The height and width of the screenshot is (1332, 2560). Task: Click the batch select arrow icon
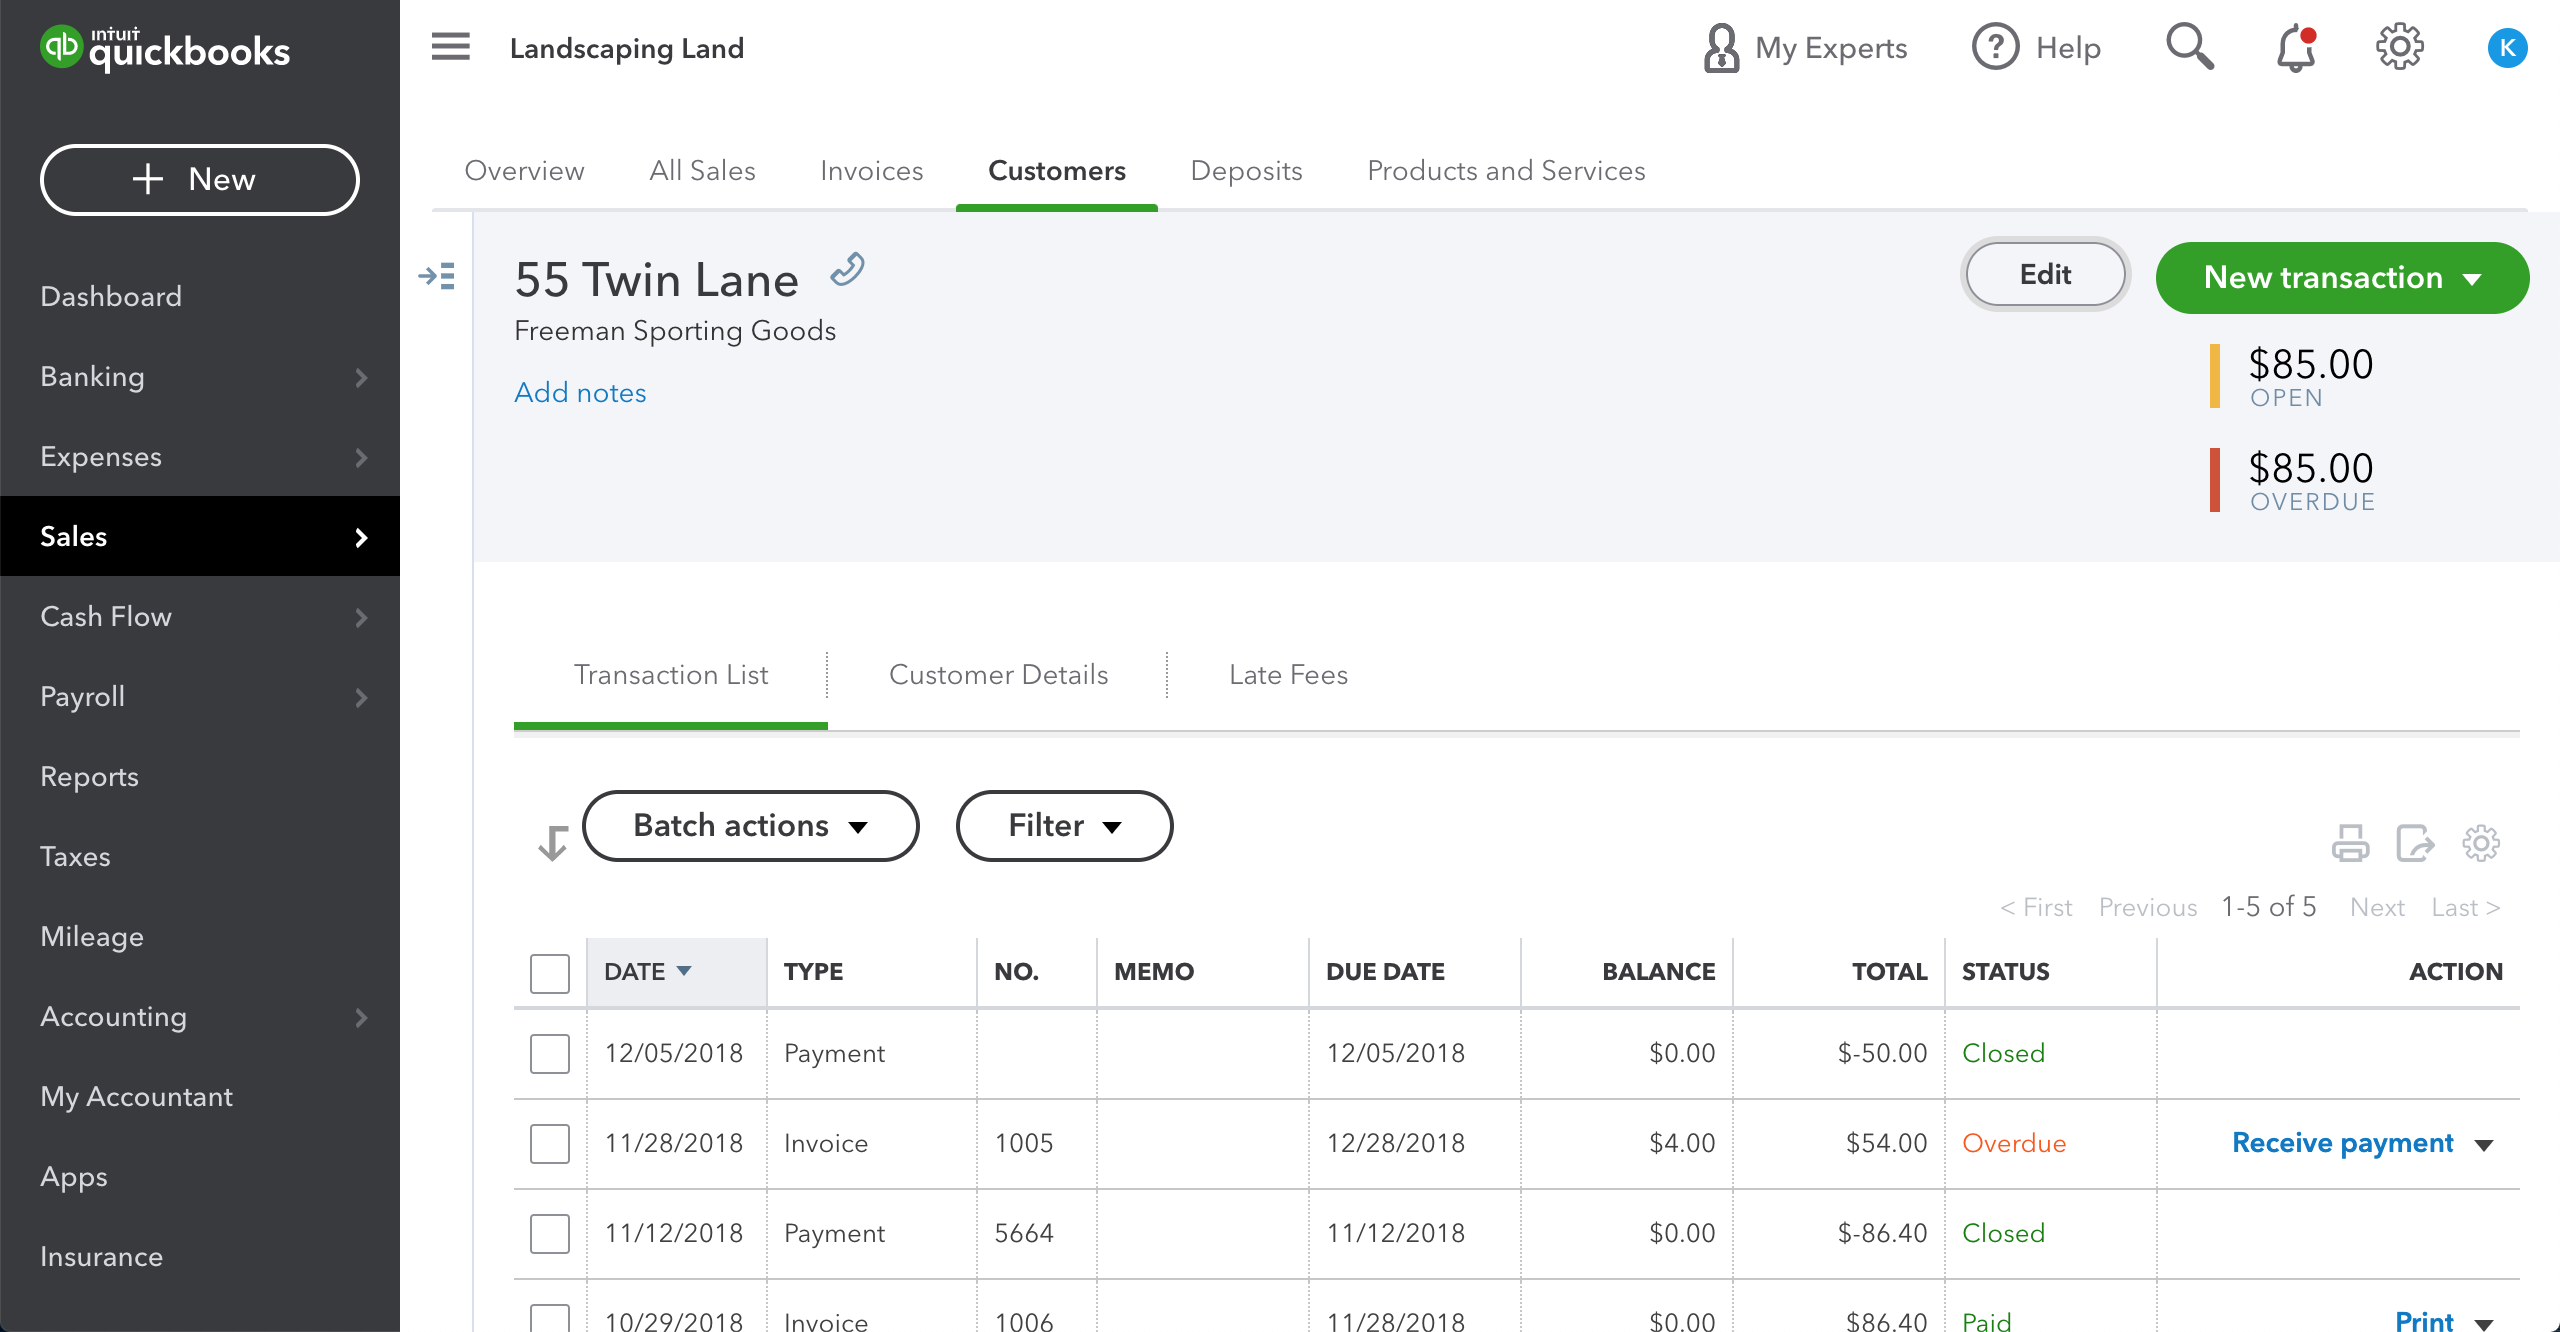click(552, 843)
